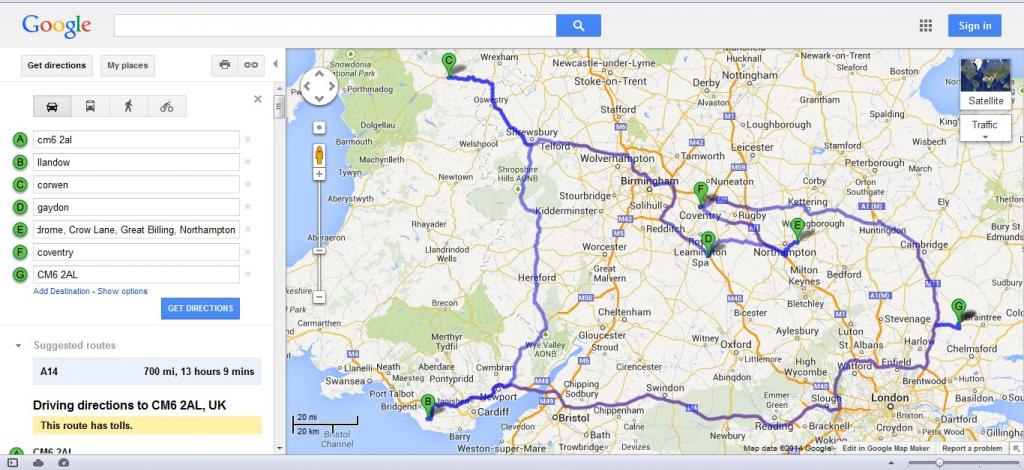Print the directions using the printer icon

click(225, 65)
